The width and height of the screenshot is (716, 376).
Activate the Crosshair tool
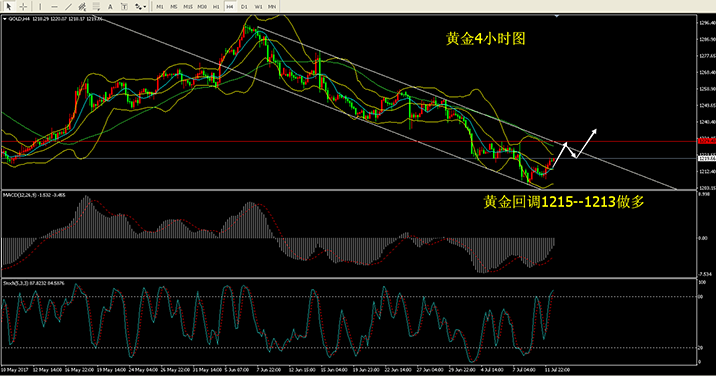point(23,6)
